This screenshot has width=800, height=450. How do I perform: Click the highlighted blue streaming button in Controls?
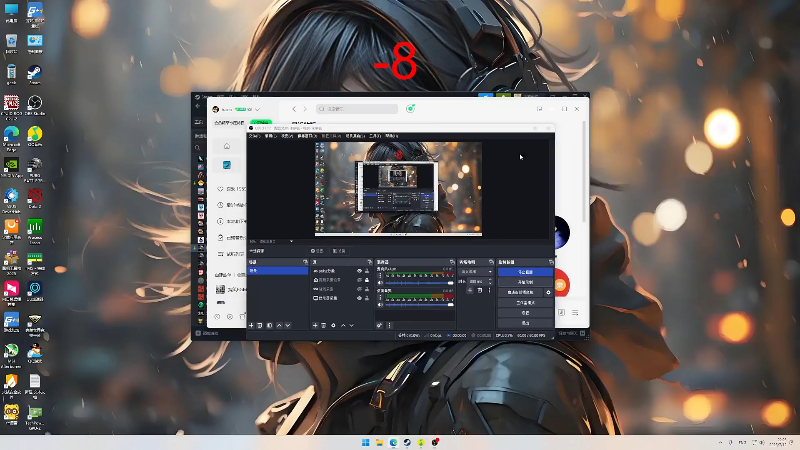click(x=525, y=272)
